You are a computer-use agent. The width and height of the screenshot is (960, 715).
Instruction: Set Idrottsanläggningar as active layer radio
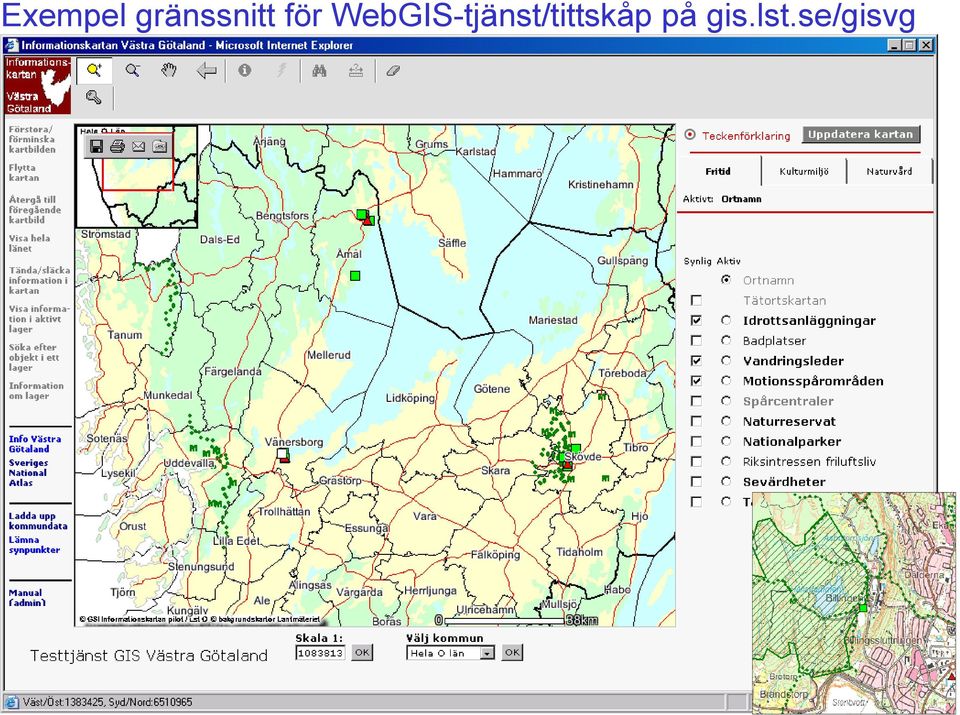coord(726,320)
